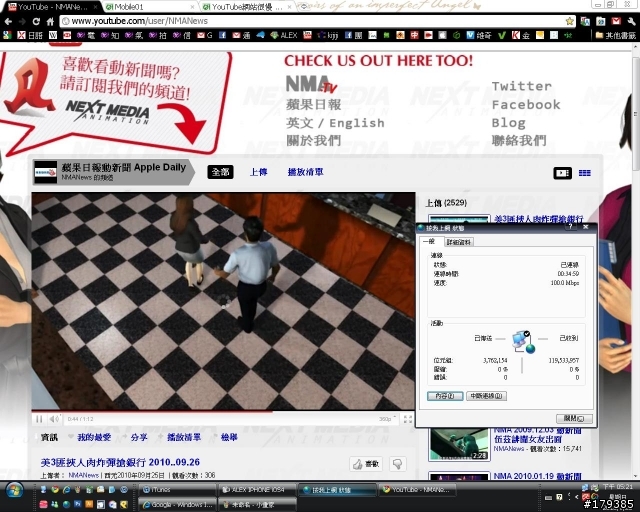The width and height of the screenshot is (640, 512).
Task: Click the browser forward arrow
Action: [22, 21]
